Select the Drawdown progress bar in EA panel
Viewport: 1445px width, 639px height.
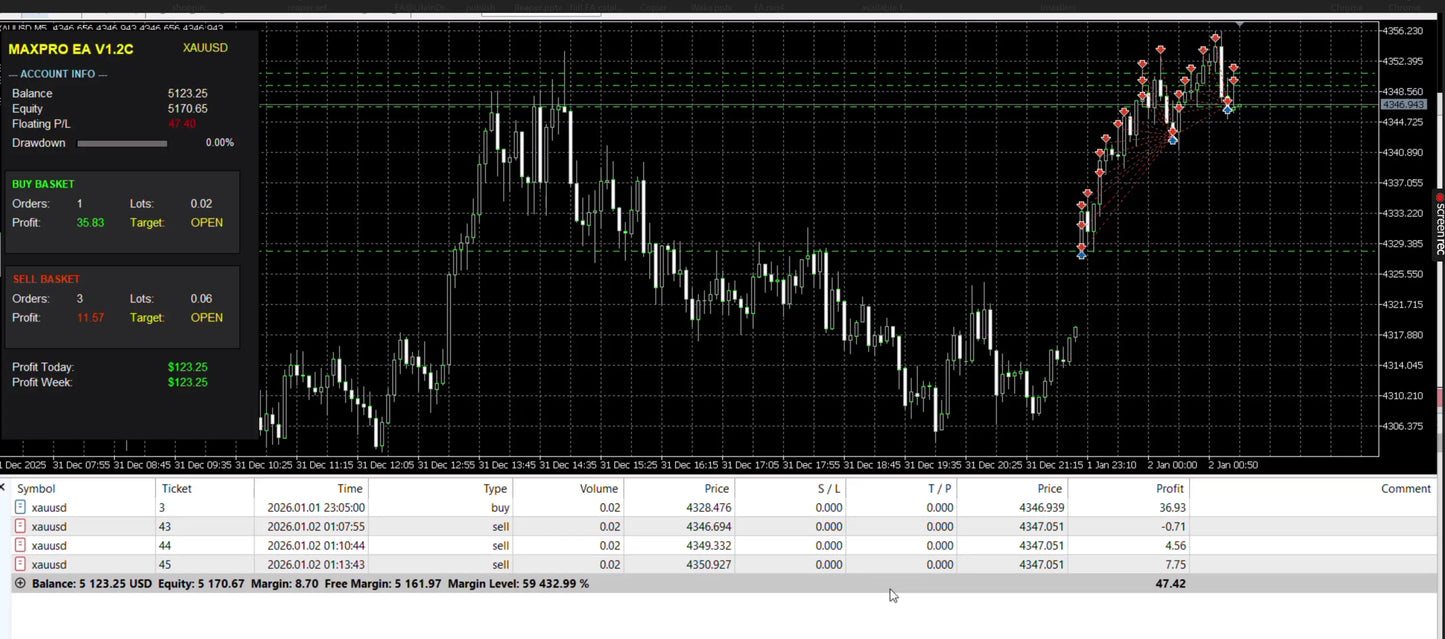pyautogui.click(x=122, y=143)
